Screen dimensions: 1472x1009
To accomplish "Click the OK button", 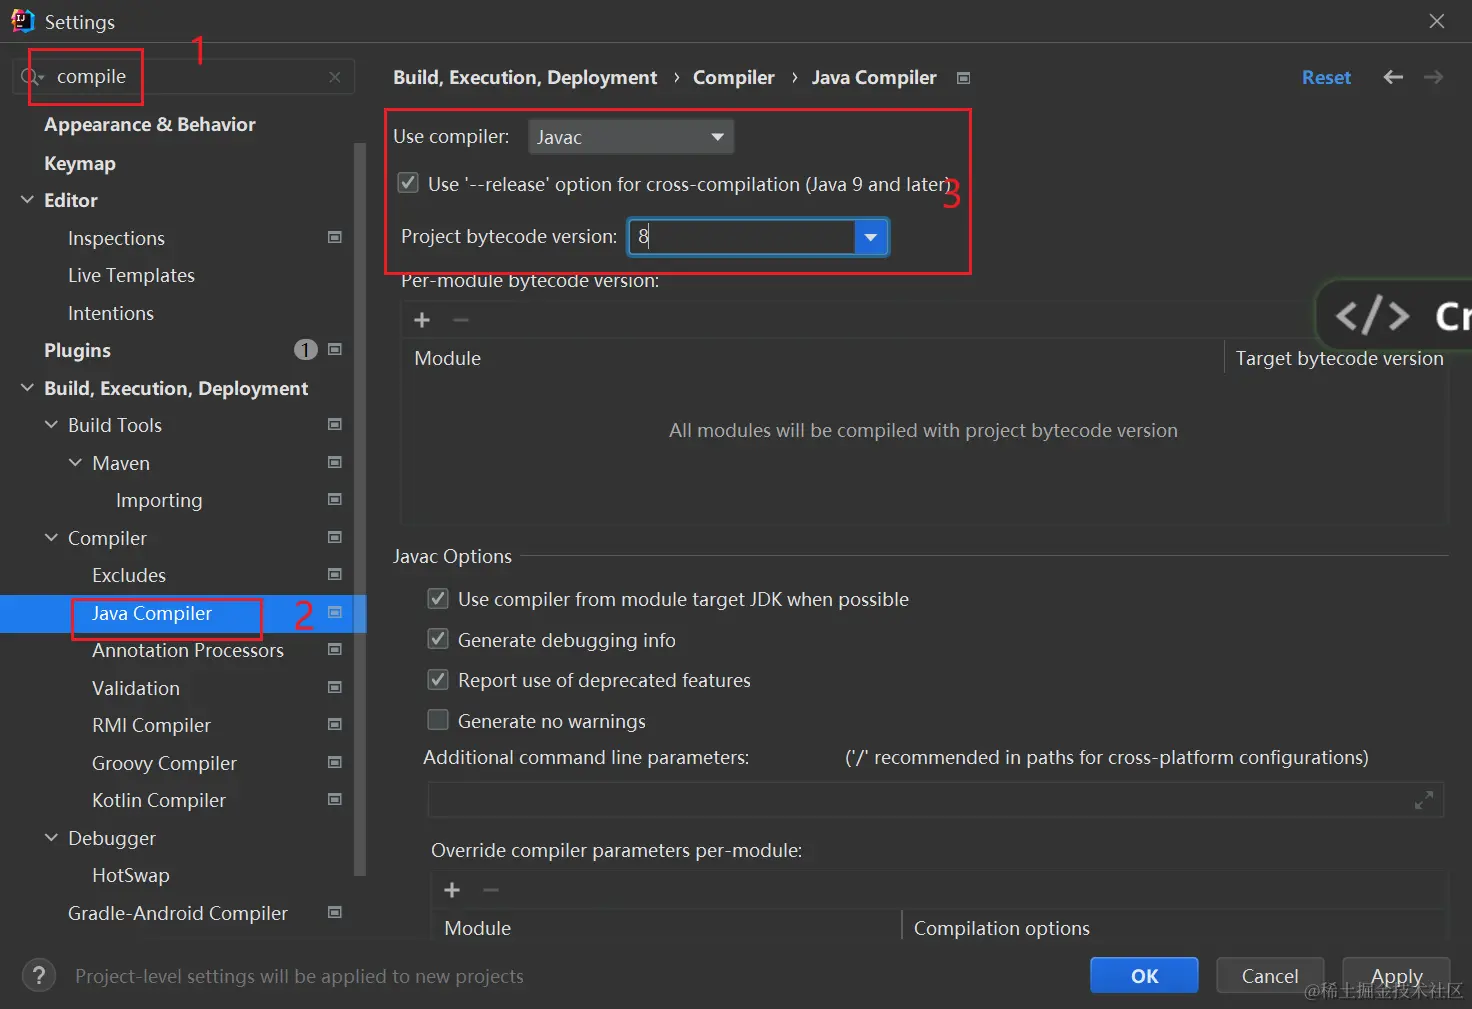I will 1144,976.
